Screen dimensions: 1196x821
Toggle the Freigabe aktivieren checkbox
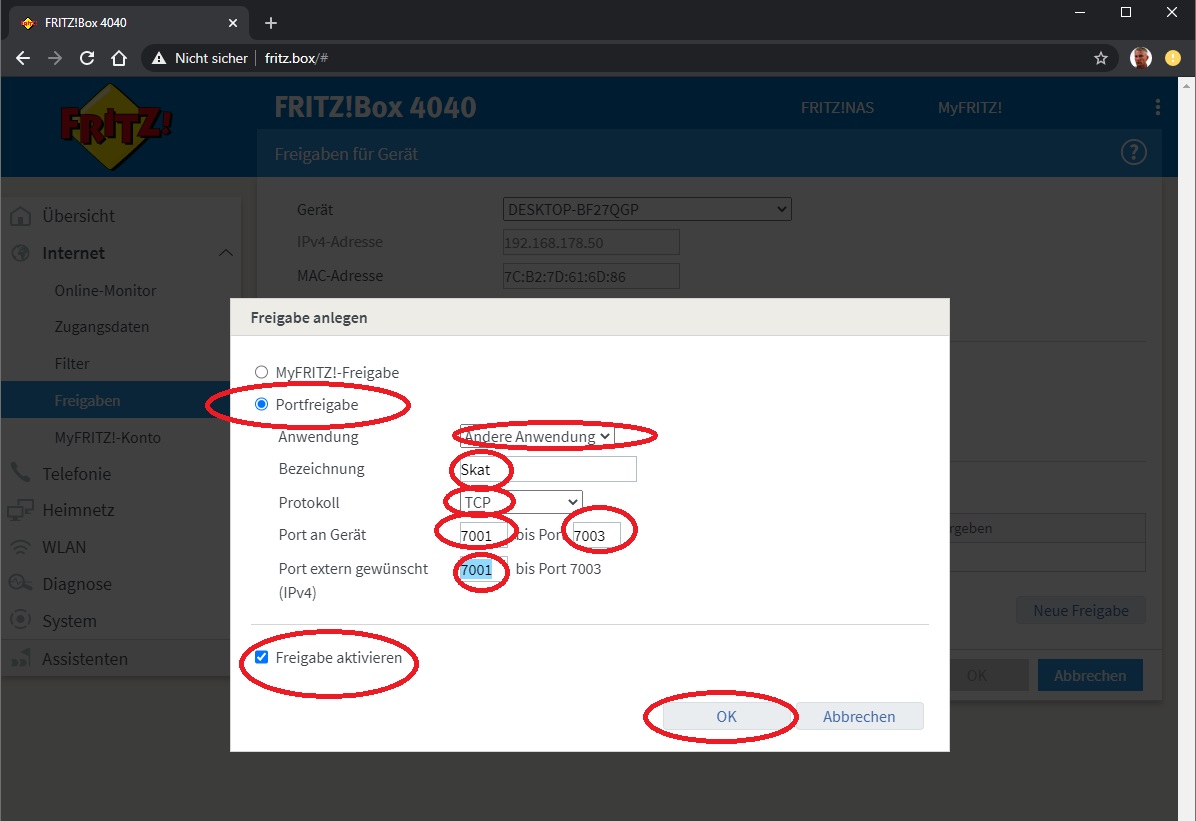pyautogui.click(x=262, y=658)
